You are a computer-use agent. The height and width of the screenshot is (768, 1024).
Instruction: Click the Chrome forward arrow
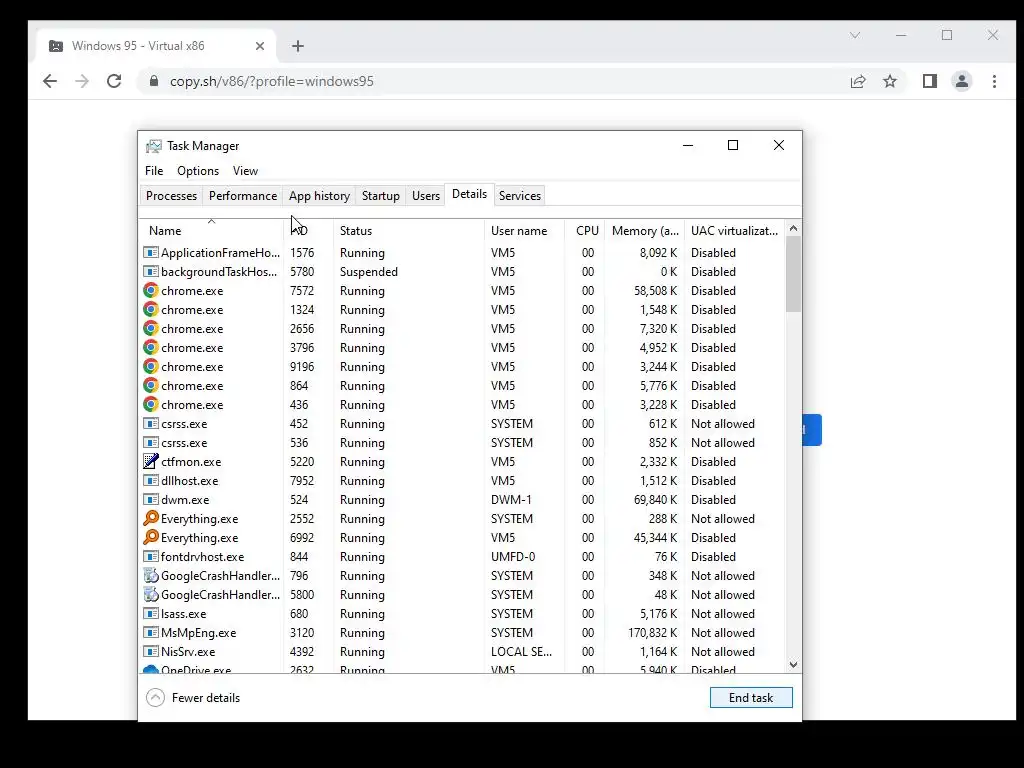click(x=82, y=81)
